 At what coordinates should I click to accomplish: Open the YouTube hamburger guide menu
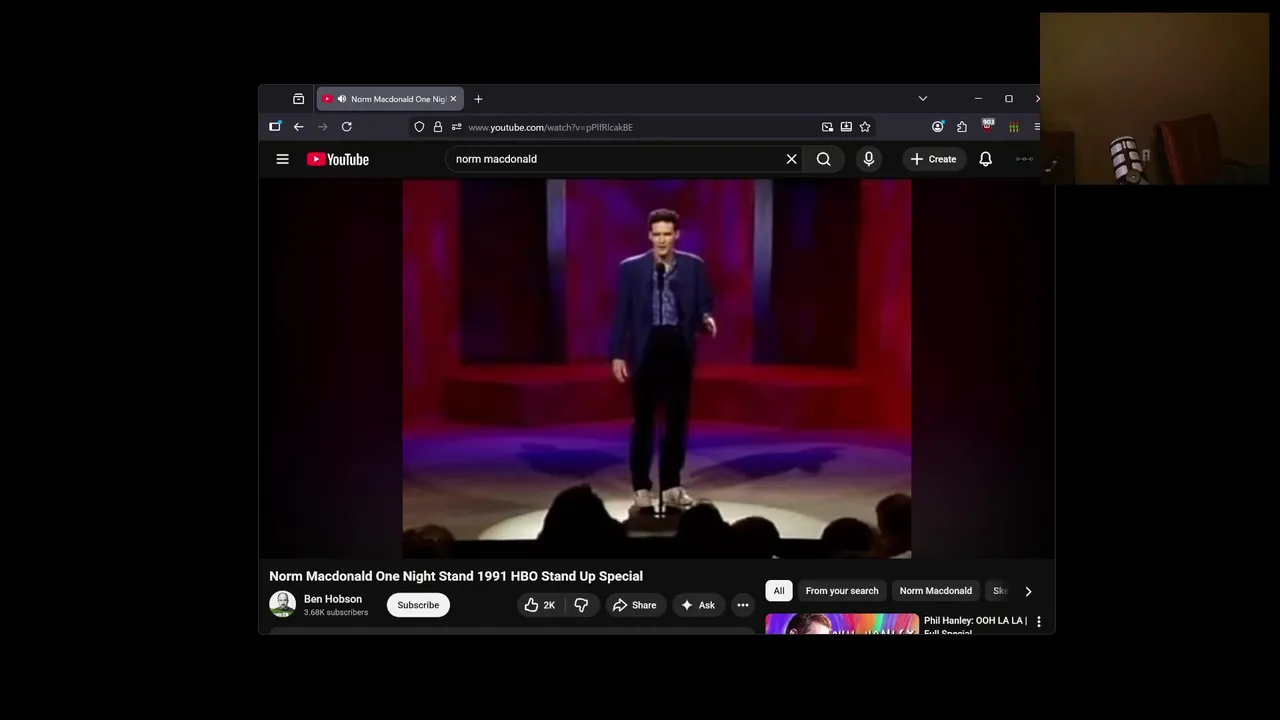[283, 159]
